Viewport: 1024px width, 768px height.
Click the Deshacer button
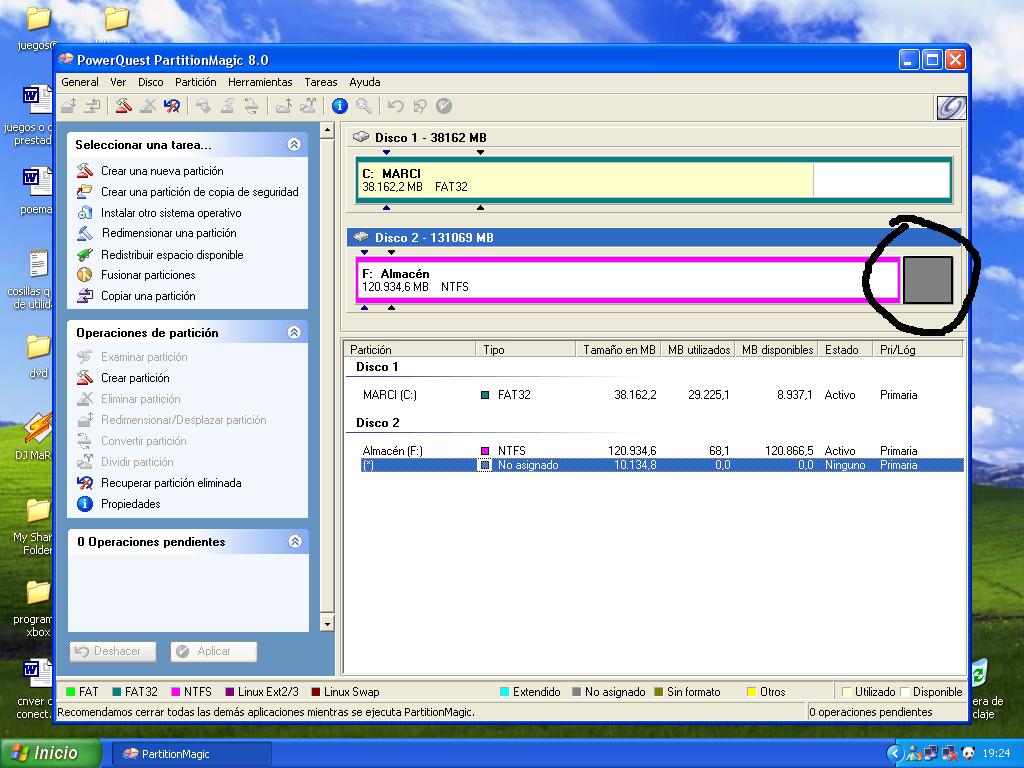(113, 651)
